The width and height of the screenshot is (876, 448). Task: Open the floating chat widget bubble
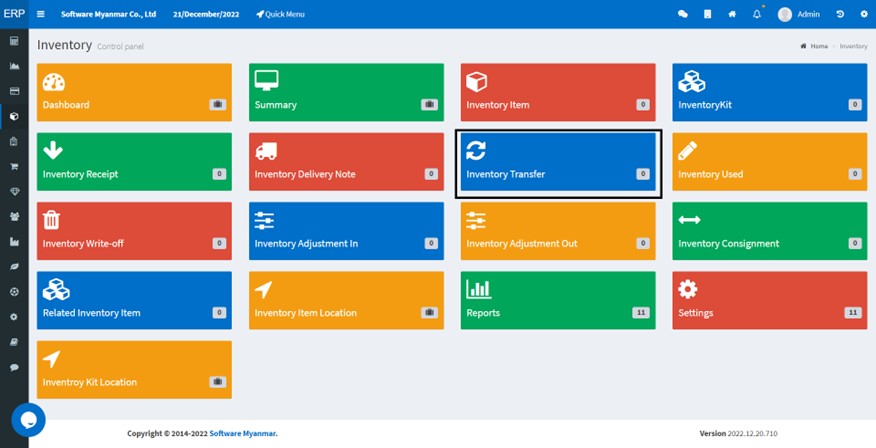(28, 420)
